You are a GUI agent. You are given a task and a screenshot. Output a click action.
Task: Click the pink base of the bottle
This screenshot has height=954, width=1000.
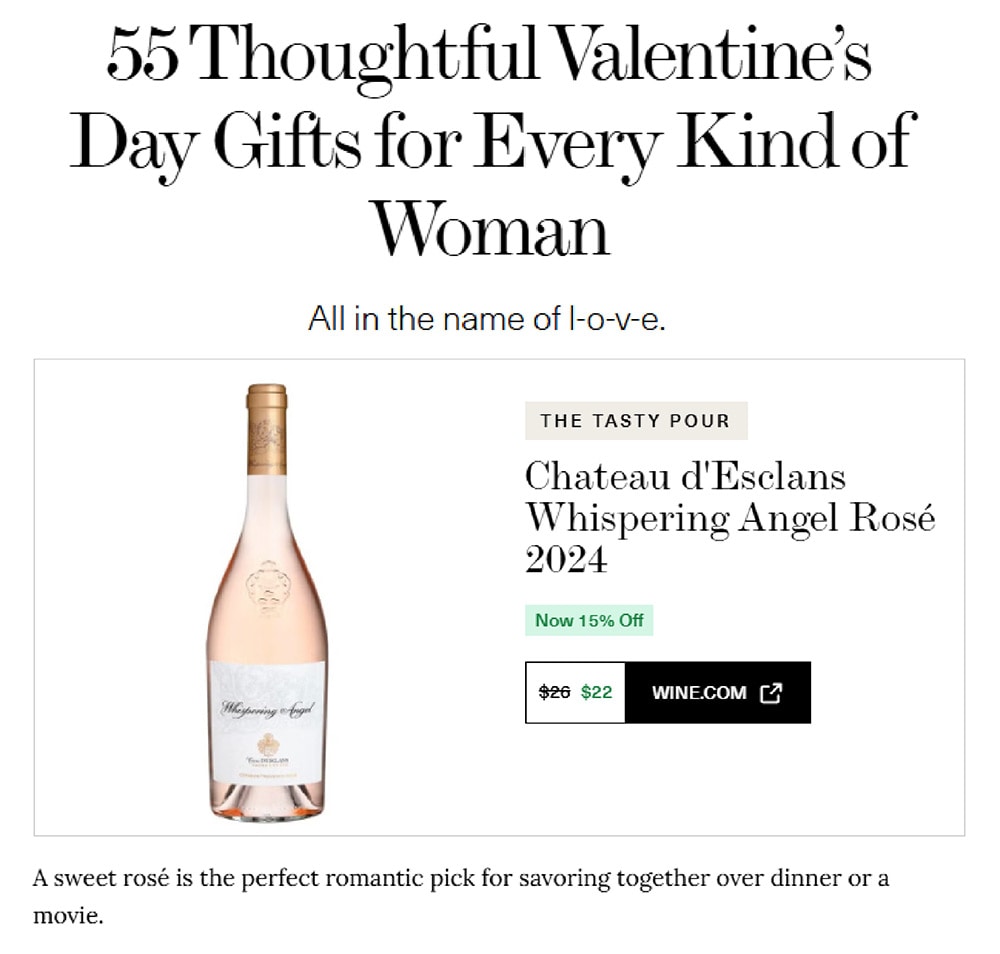point(267,800)
